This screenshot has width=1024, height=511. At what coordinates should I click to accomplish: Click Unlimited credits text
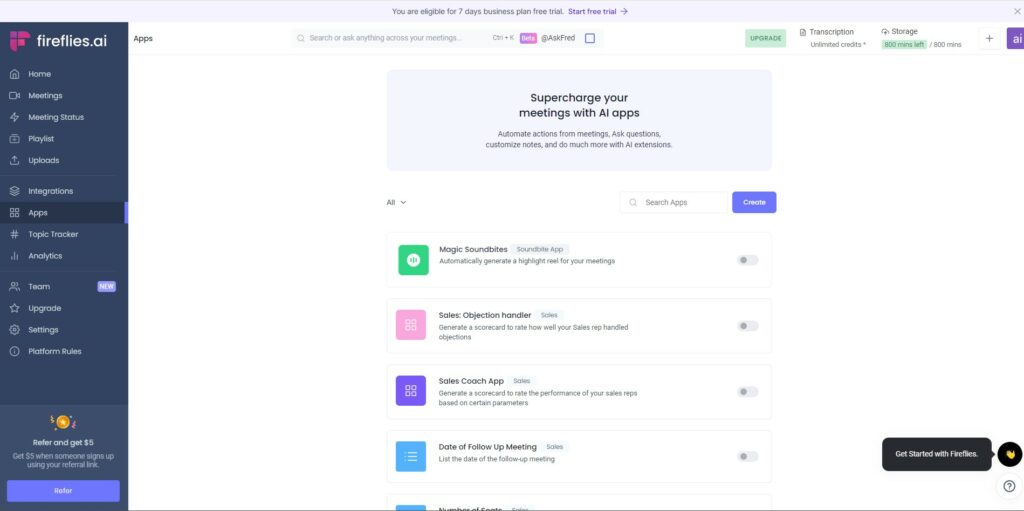(838, 44)
